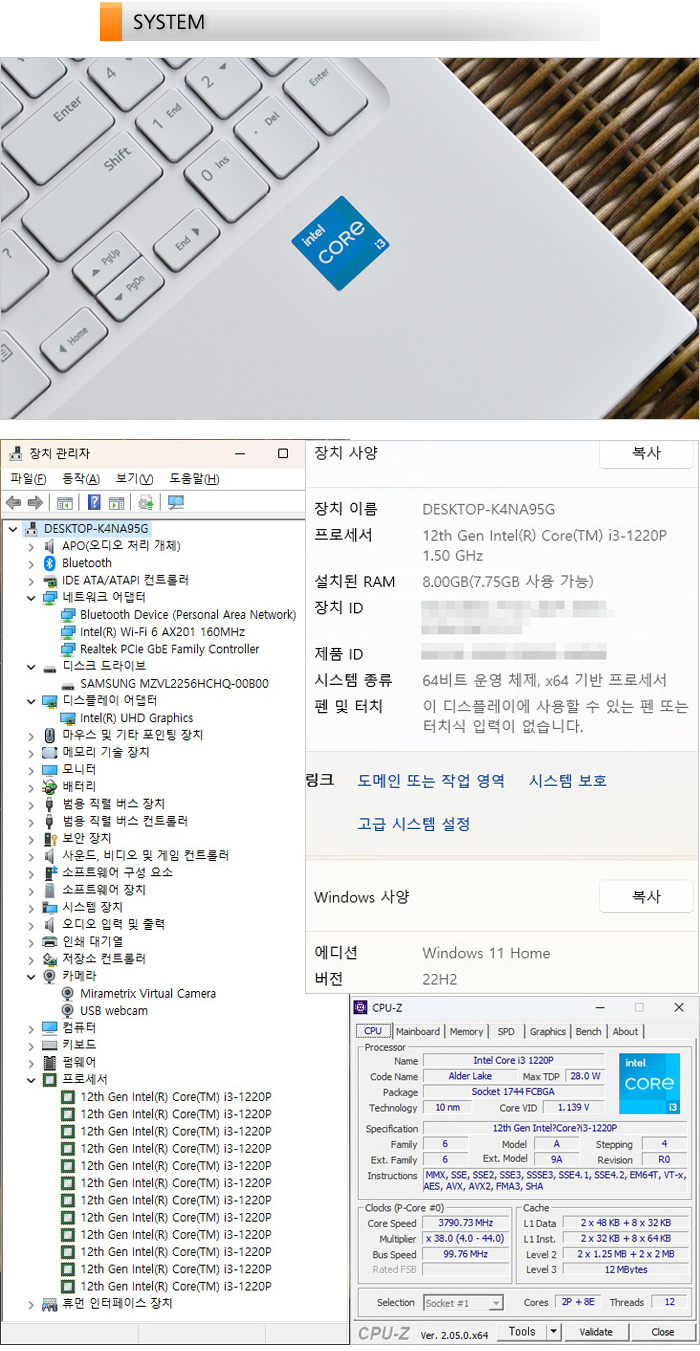Select Bluetooth Device (Personal Area Network)

click(x=188, y=615)
